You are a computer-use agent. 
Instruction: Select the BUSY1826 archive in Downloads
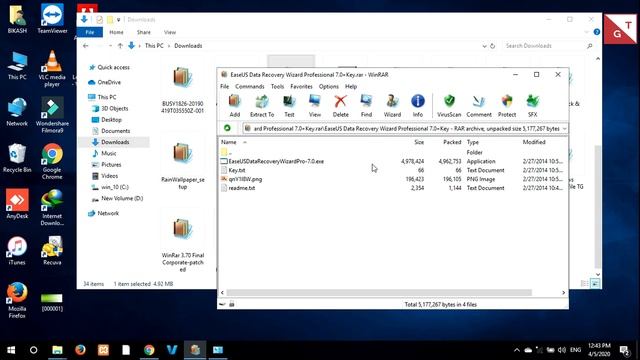coord(182,90)
